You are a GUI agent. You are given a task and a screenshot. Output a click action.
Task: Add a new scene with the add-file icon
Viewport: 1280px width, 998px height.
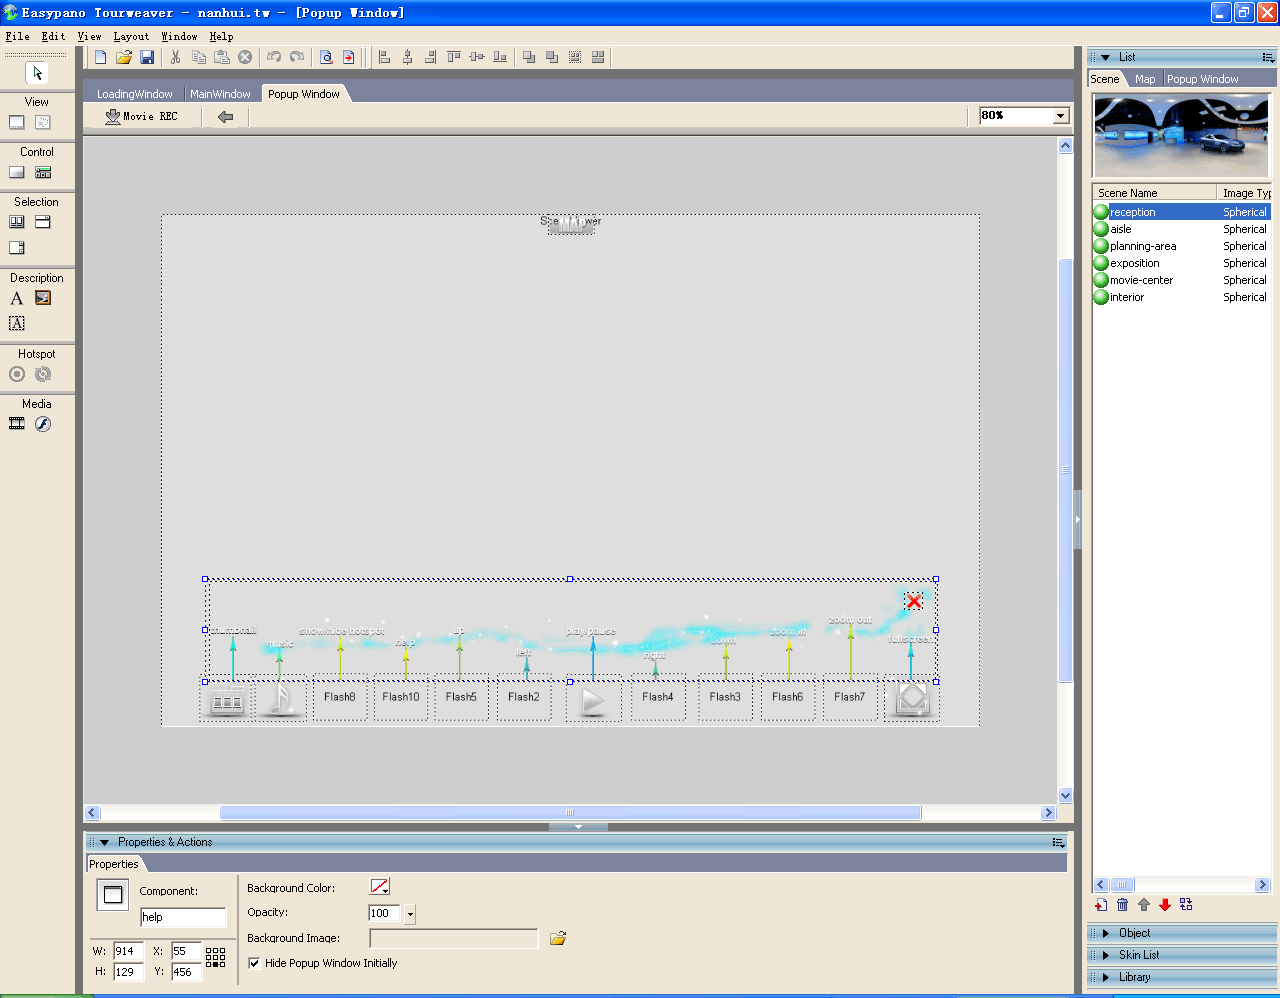pyautogui.click(x=1101, y=904)
